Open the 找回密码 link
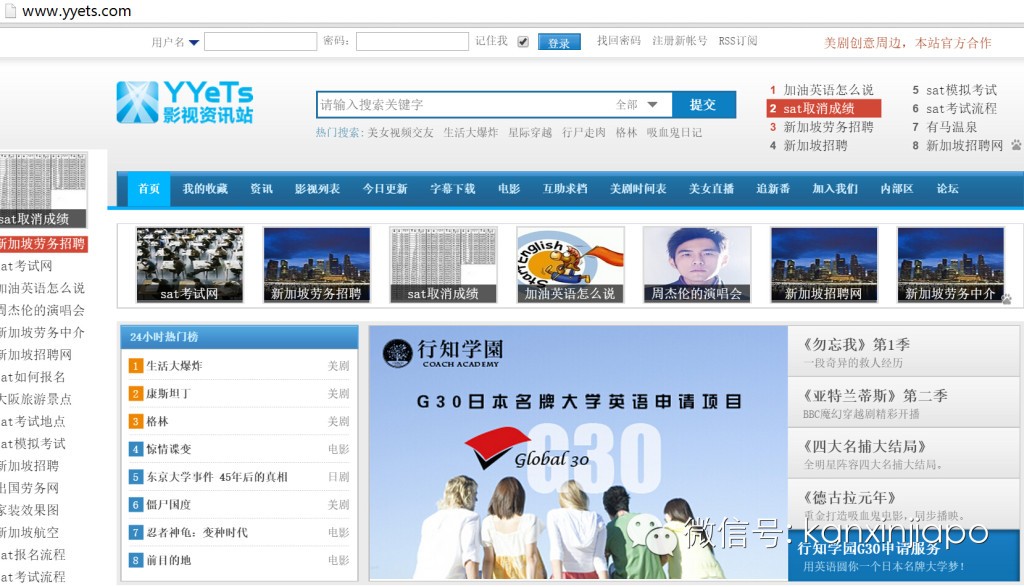This screenshot has height=587, width=1024. (618, 41)
